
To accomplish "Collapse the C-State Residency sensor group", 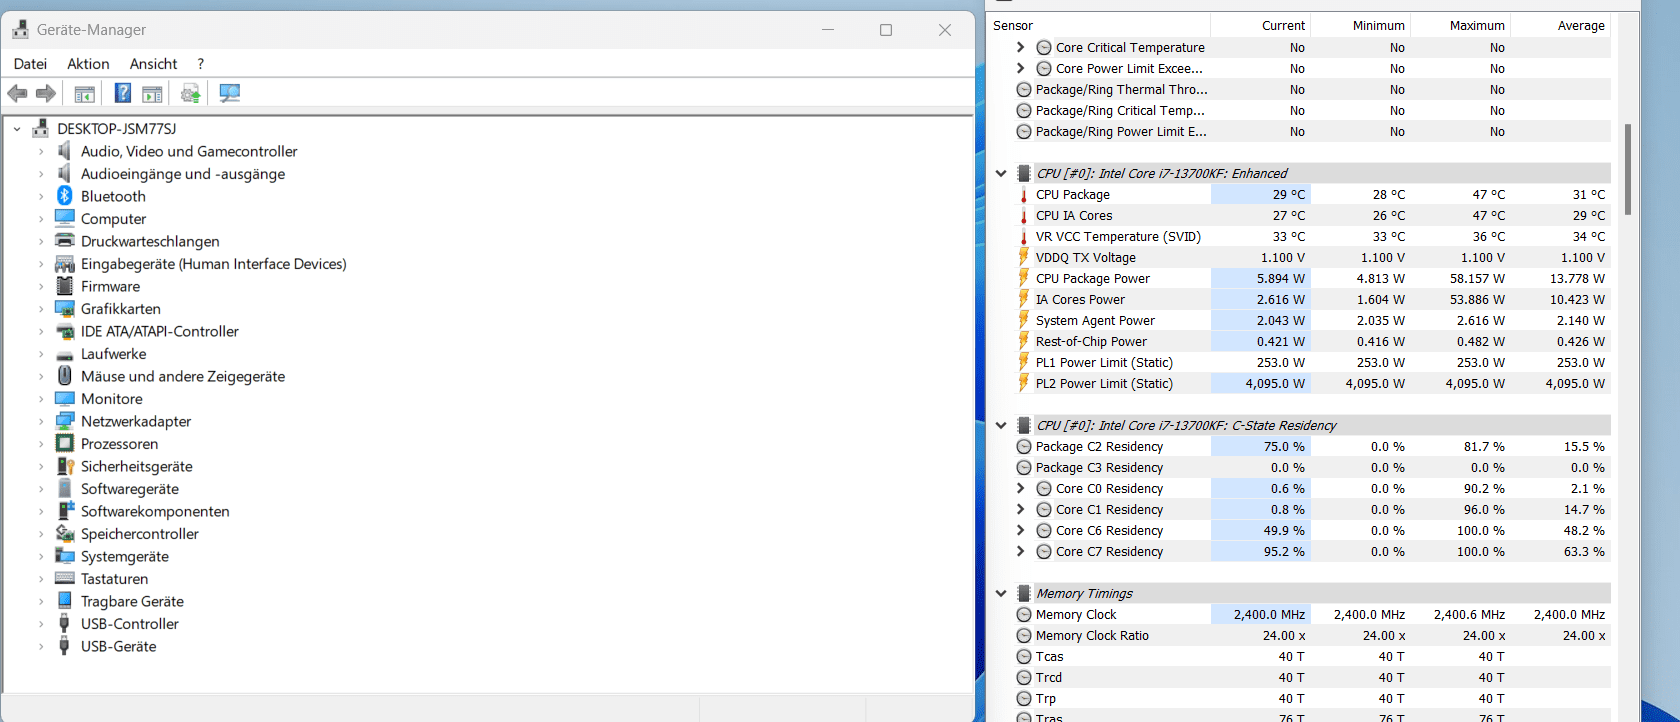I will click(x=1001, y=425).
